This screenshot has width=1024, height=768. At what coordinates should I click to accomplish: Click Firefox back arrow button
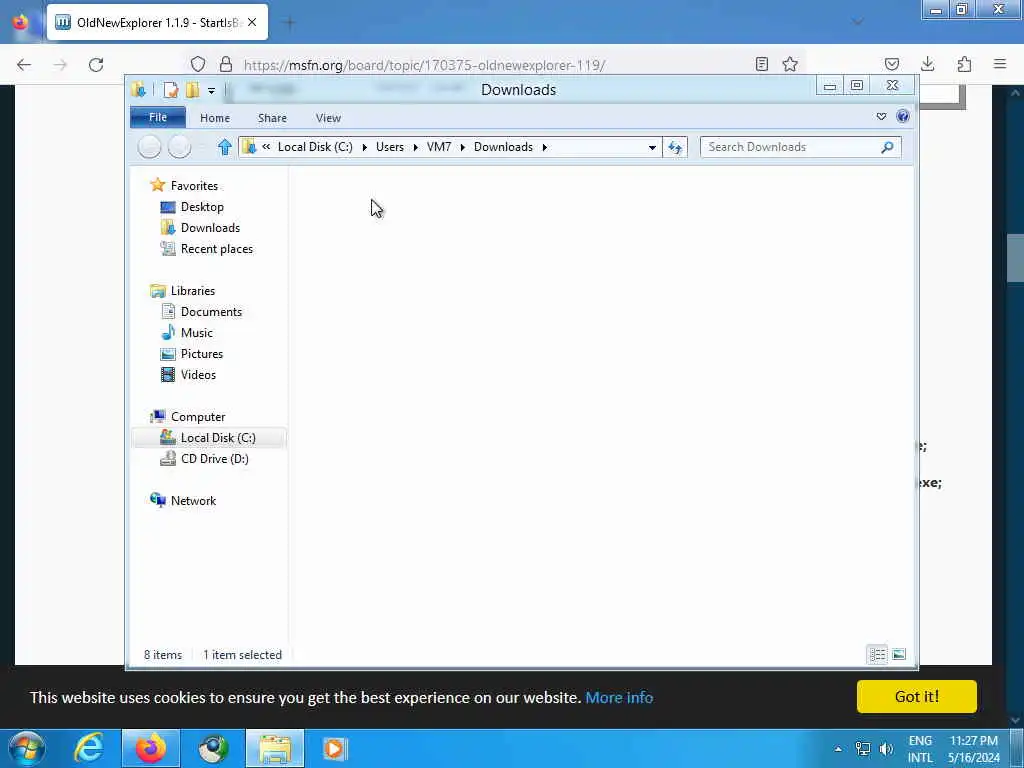coord(24,65)
